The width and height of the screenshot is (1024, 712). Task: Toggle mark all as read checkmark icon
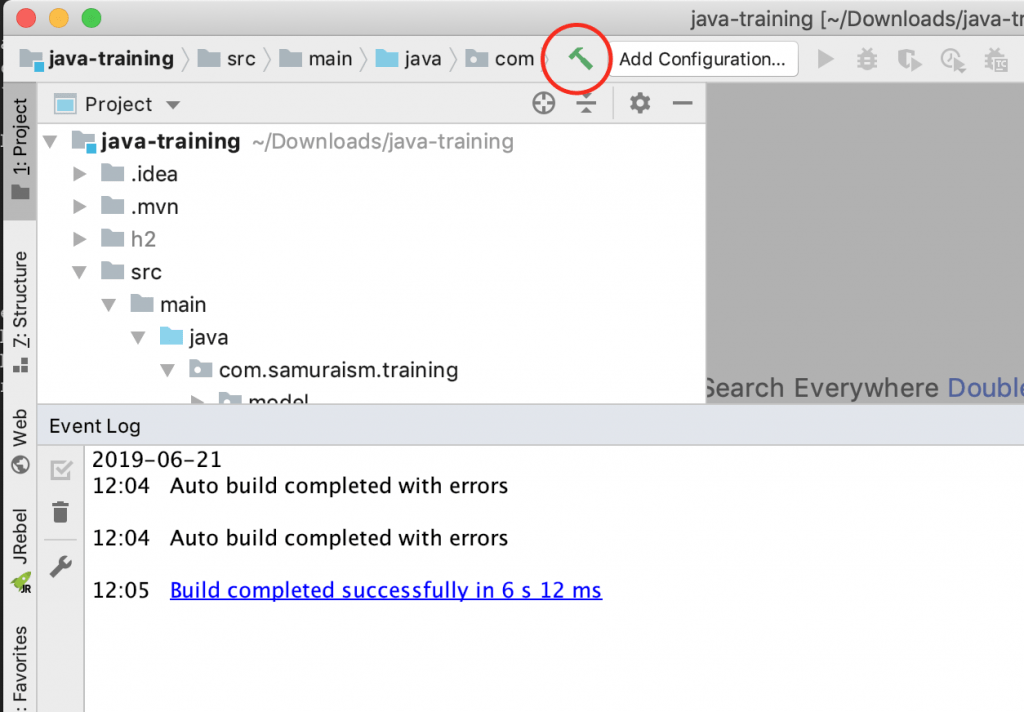tap(61, 469)
